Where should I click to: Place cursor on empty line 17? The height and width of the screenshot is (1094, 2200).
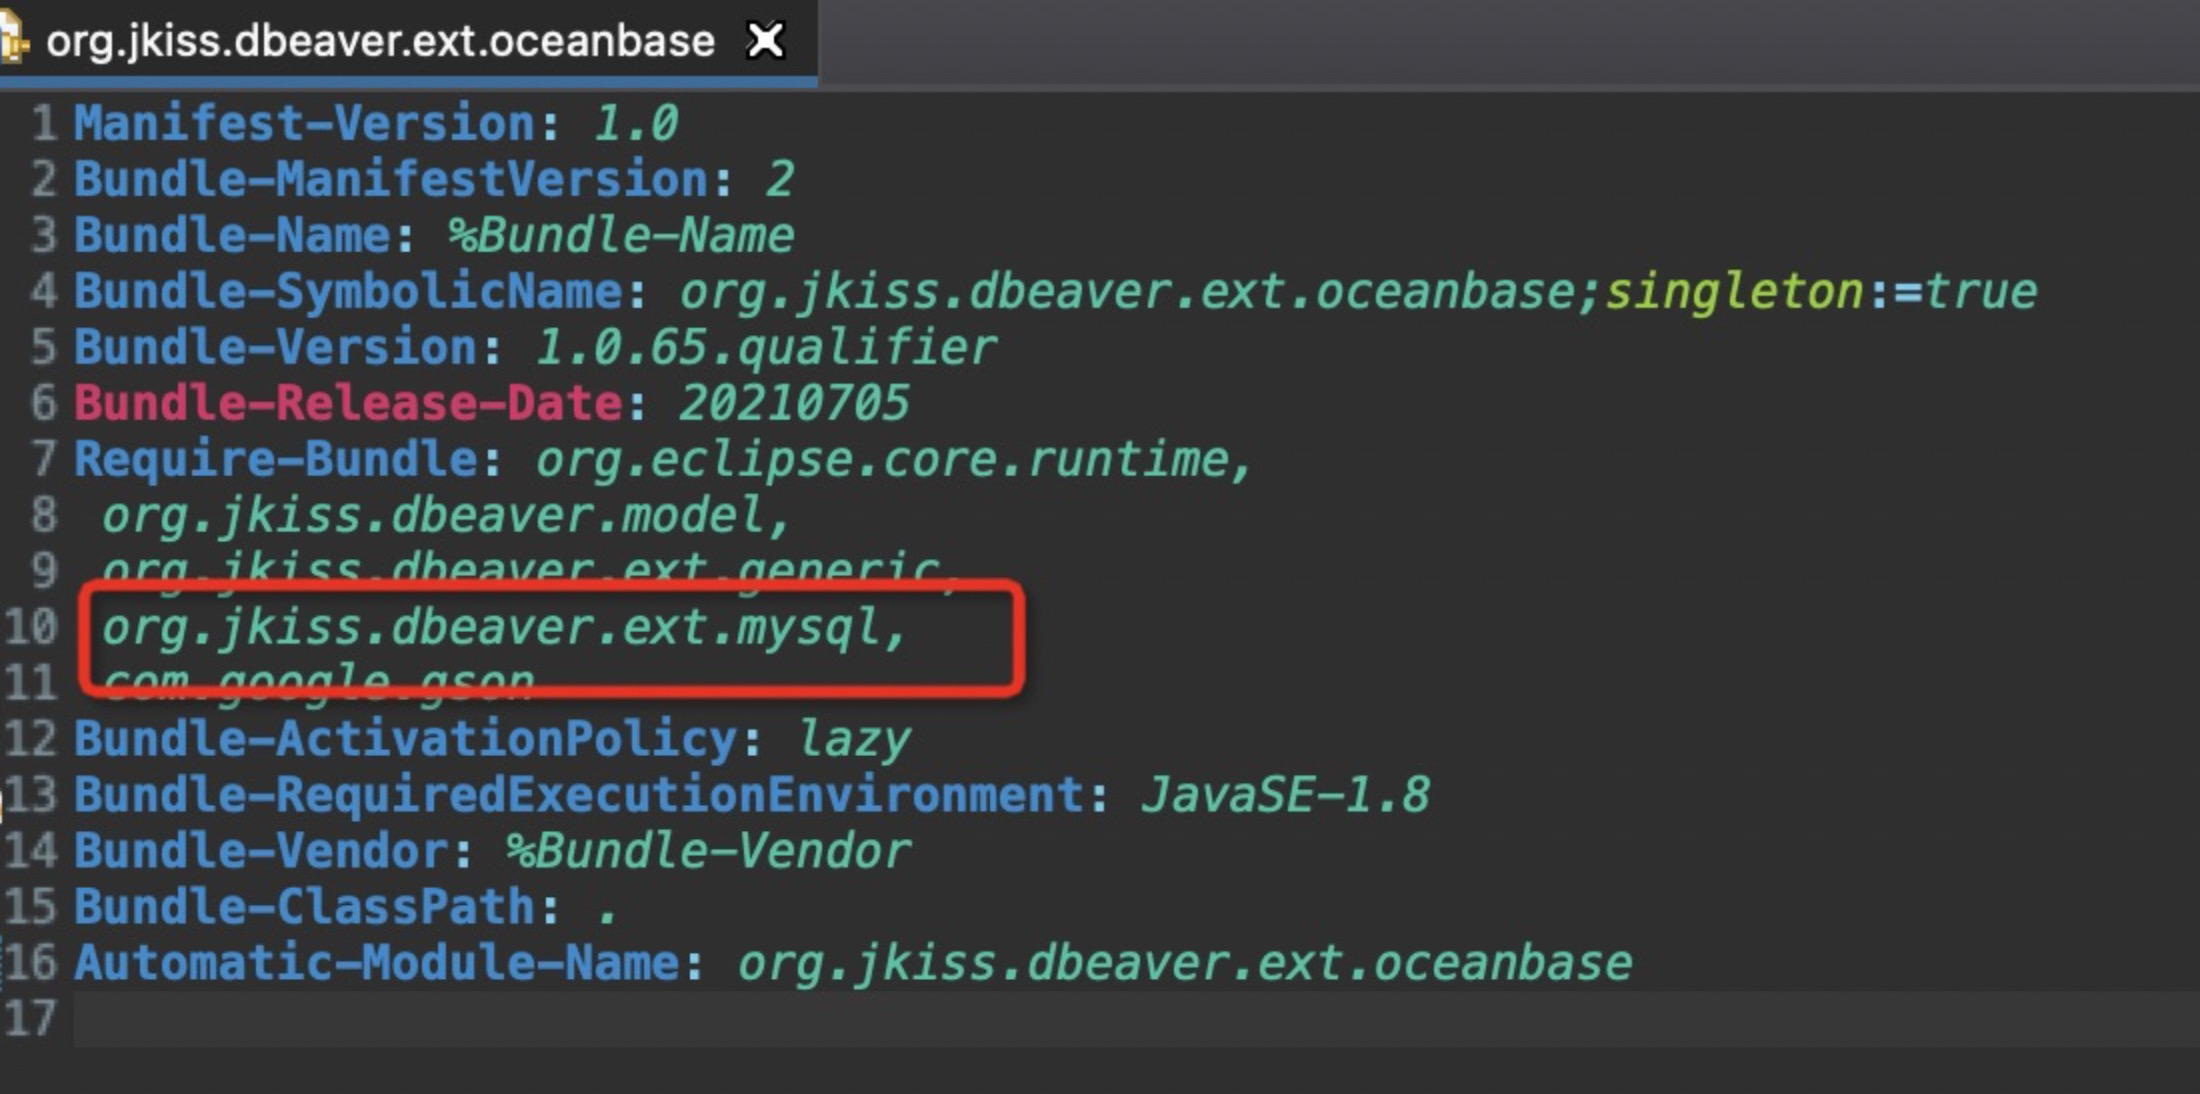(x=1136, y=1020)
